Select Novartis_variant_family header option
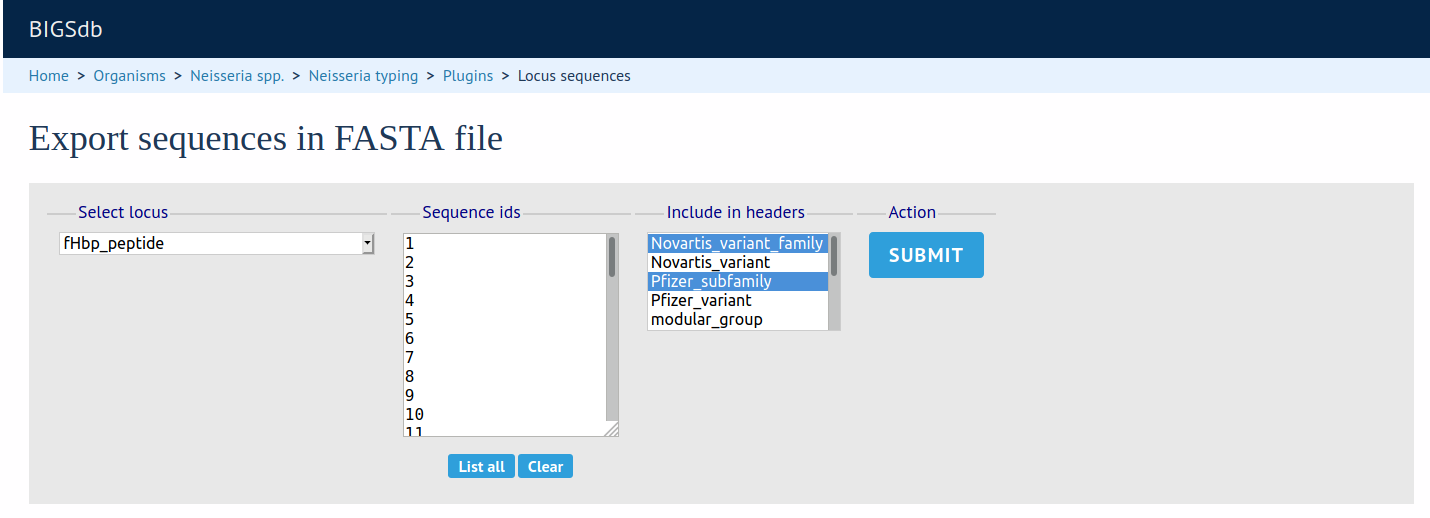The width and height of the screenshot is (1430, 518). 737,243
